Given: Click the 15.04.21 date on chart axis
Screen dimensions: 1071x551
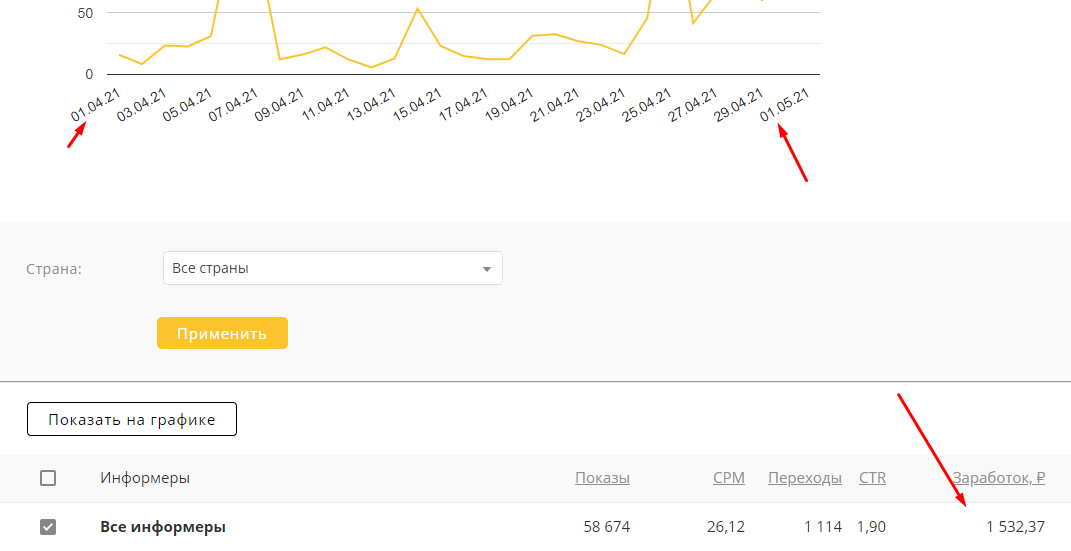Looking at the screenshot, I should (417, 105).
